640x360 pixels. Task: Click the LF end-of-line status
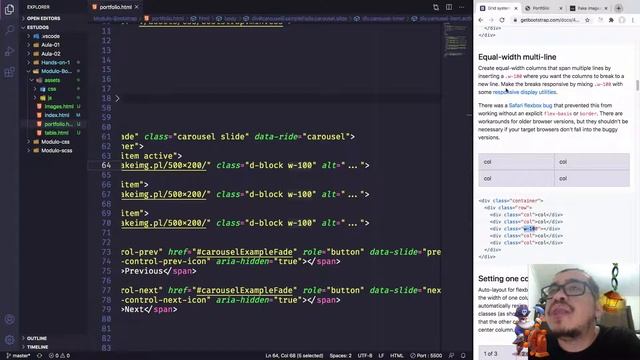click(x=381, y=356)
